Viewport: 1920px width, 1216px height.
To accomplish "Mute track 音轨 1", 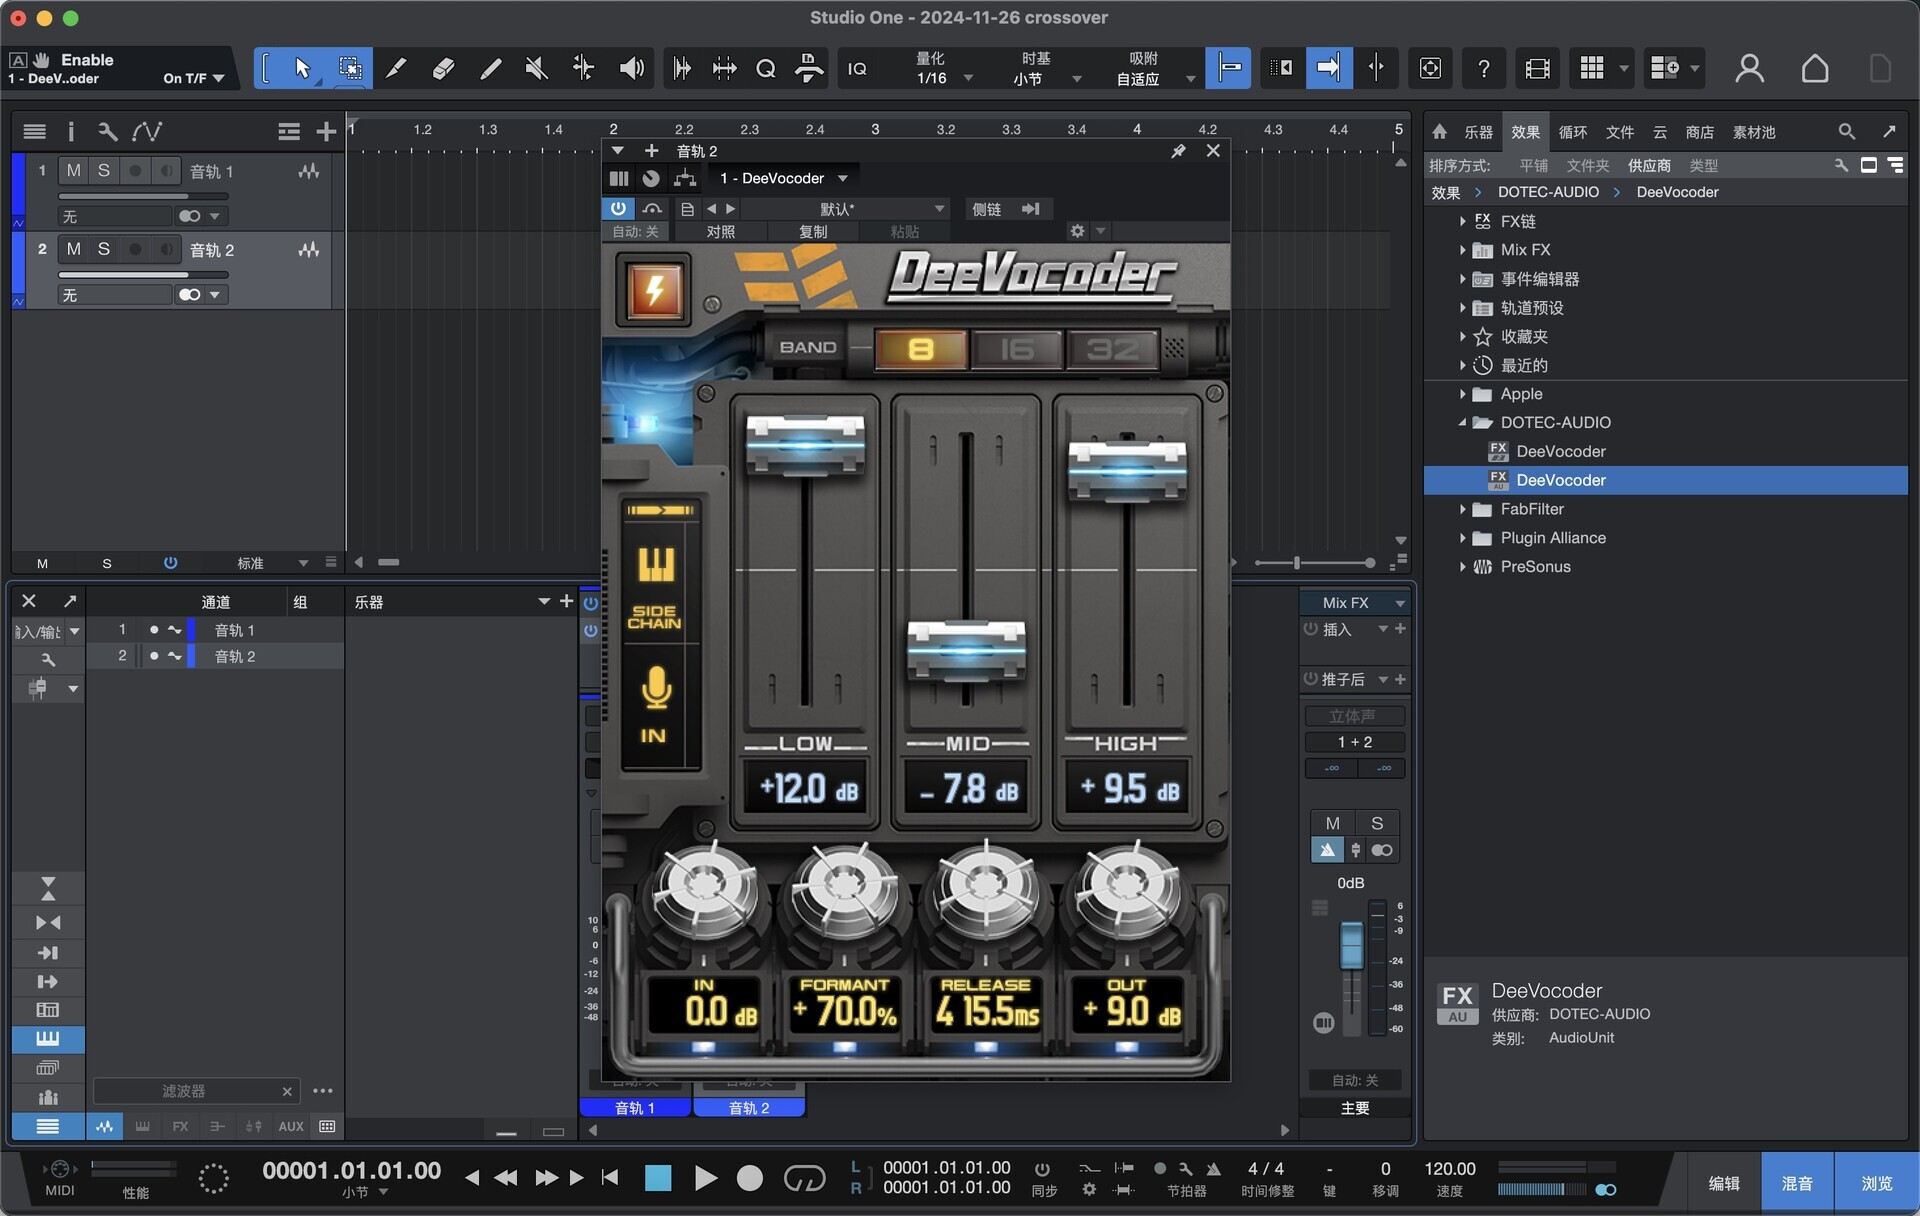I will click(x=73, y=171).
